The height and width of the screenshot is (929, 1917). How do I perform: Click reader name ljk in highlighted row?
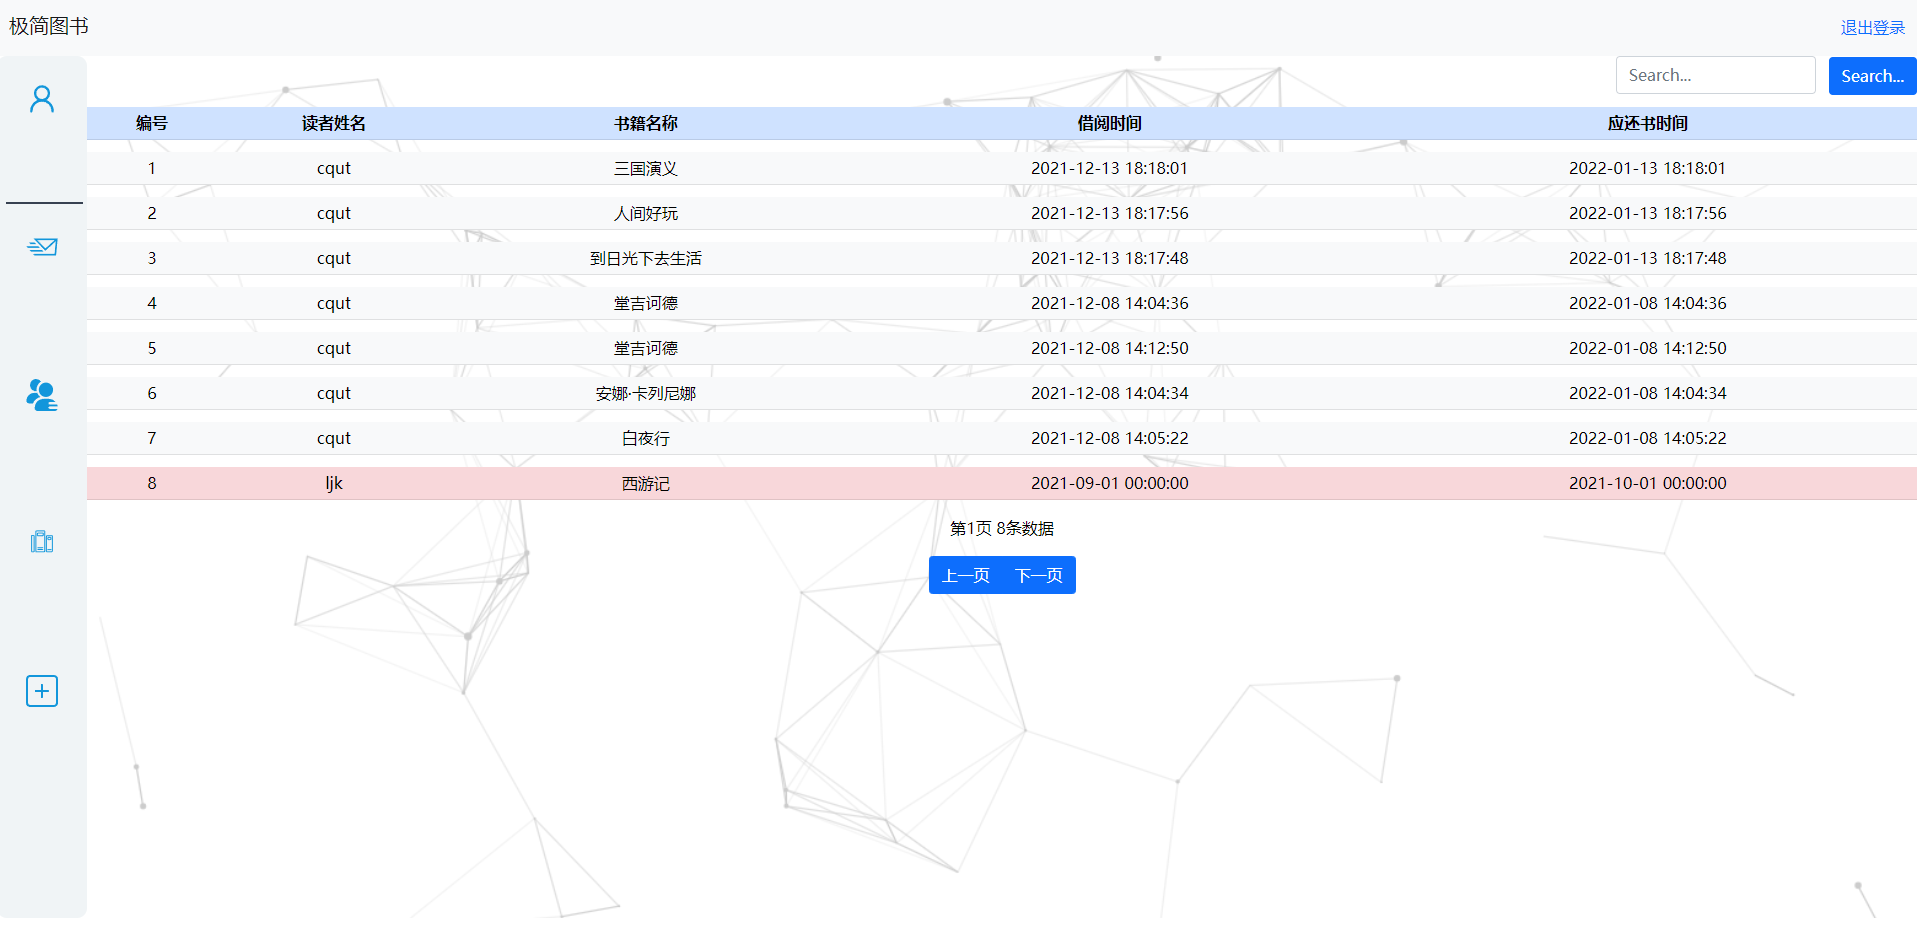click(x=334, y=483)
